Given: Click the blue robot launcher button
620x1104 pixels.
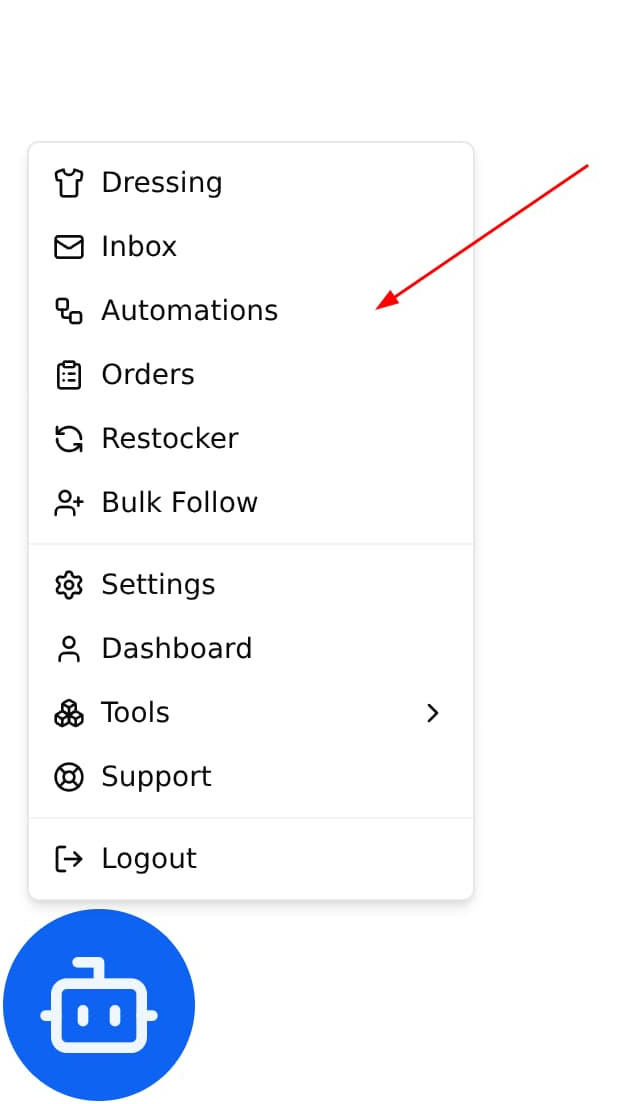Looking at the screenshot, I should click(x=99, y=1005).
